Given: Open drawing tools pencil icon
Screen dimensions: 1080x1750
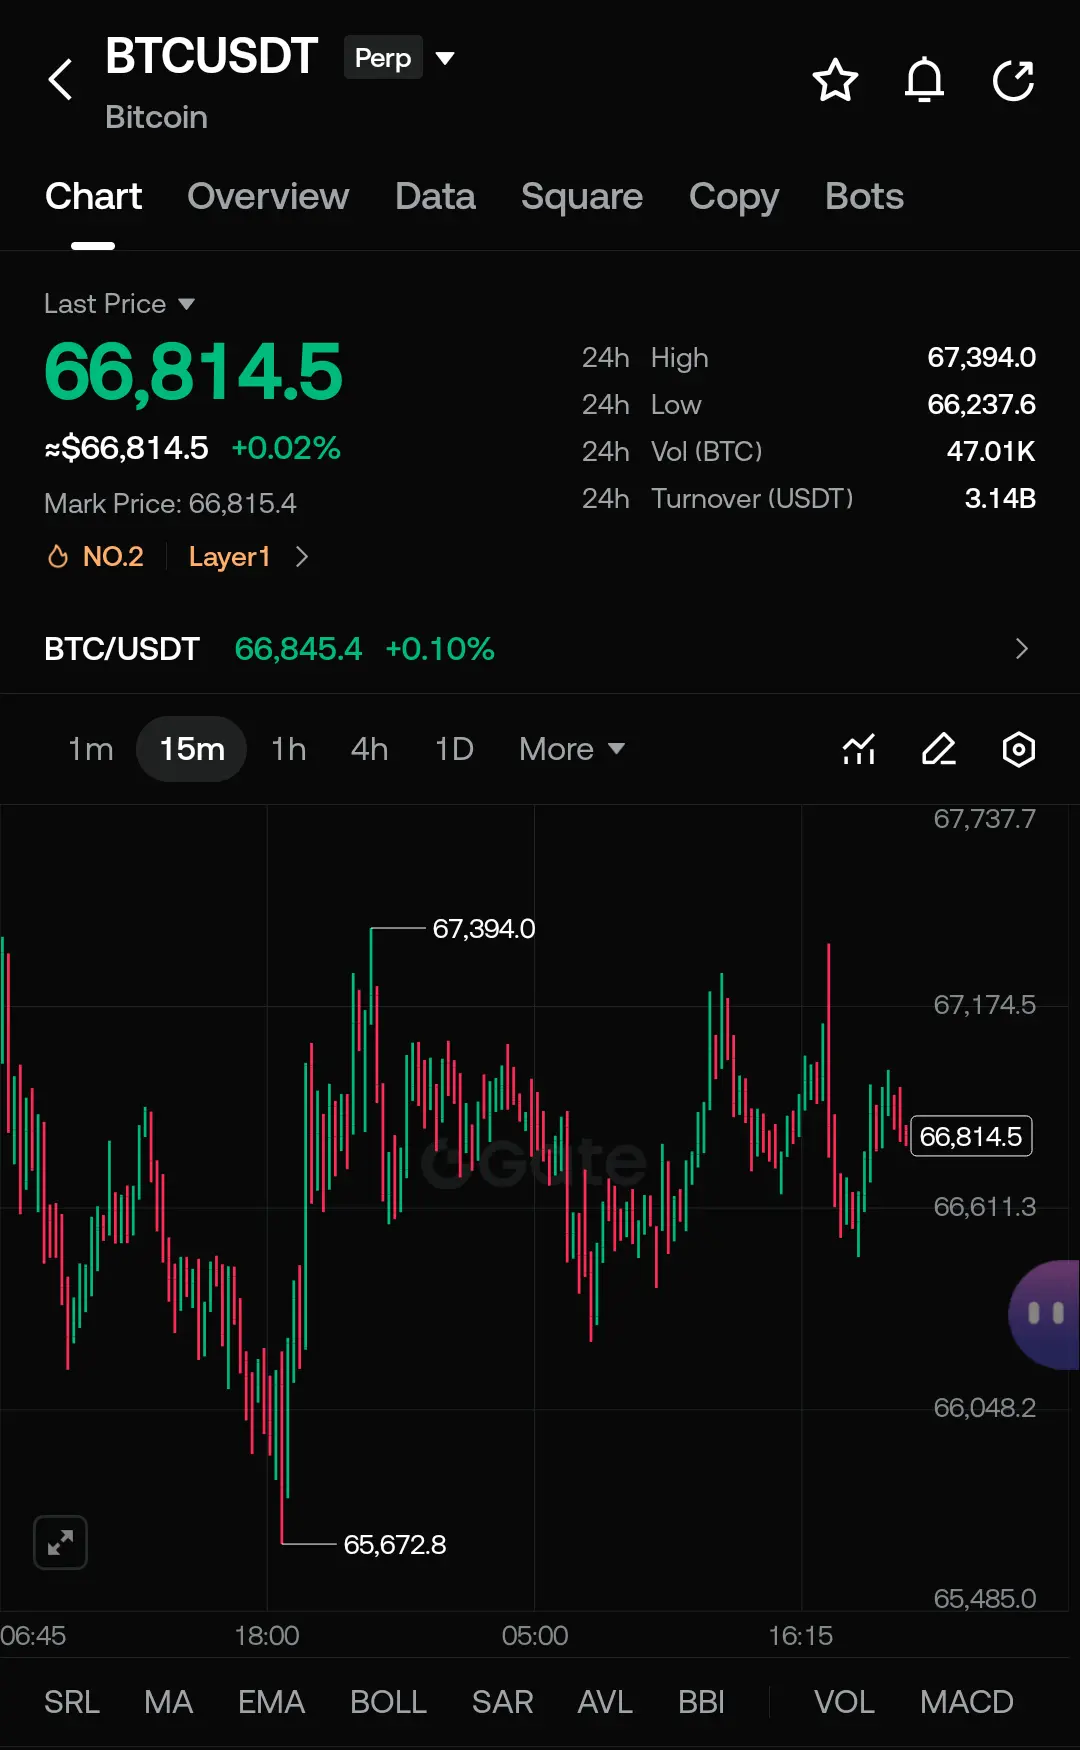Looking at the screenshot, I should coord(939,749).
